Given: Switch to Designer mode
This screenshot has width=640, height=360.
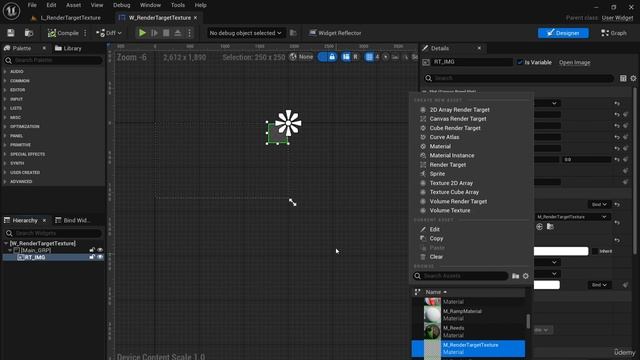Looking at the screenshot, I should coord(563,33).
